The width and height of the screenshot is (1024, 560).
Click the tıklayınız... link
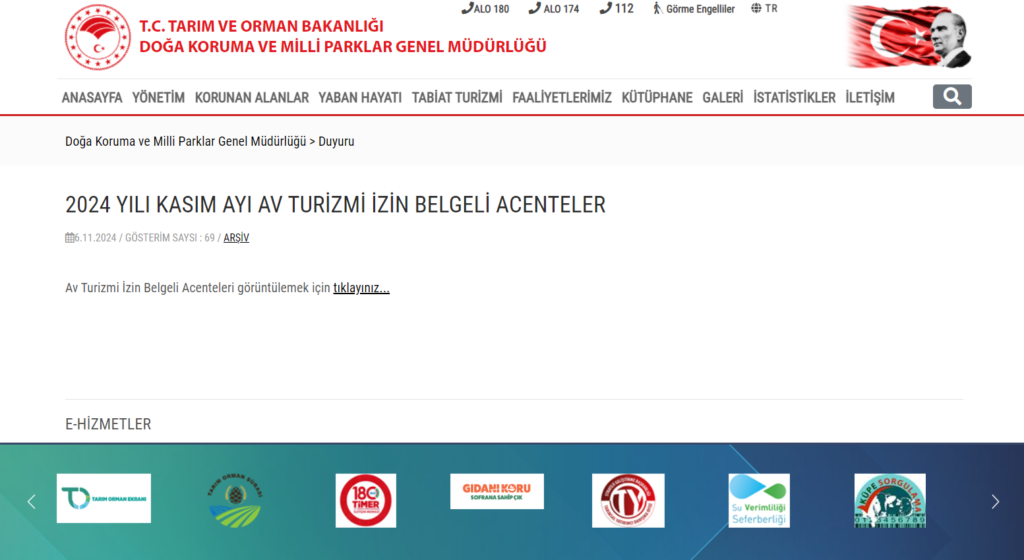(x=361, y=288)
